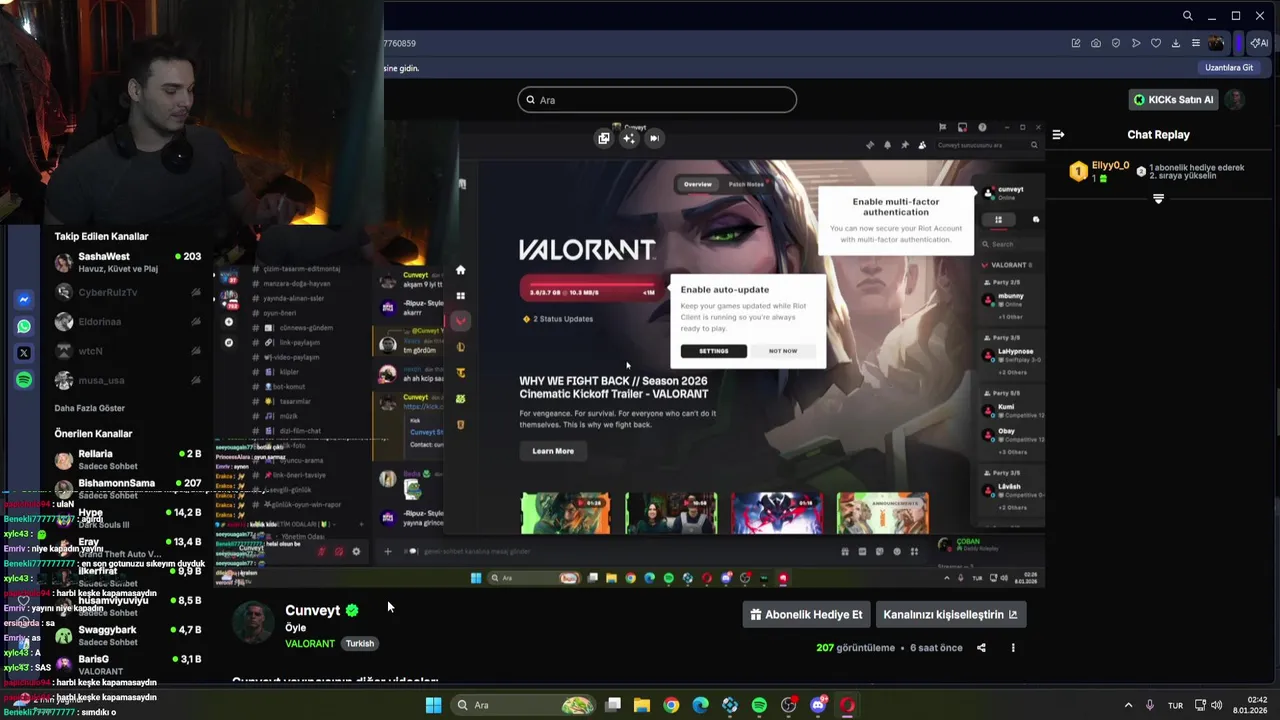1280x720 pixels.
Task: Open the shield privacy protection icon
Action: 1116,43
